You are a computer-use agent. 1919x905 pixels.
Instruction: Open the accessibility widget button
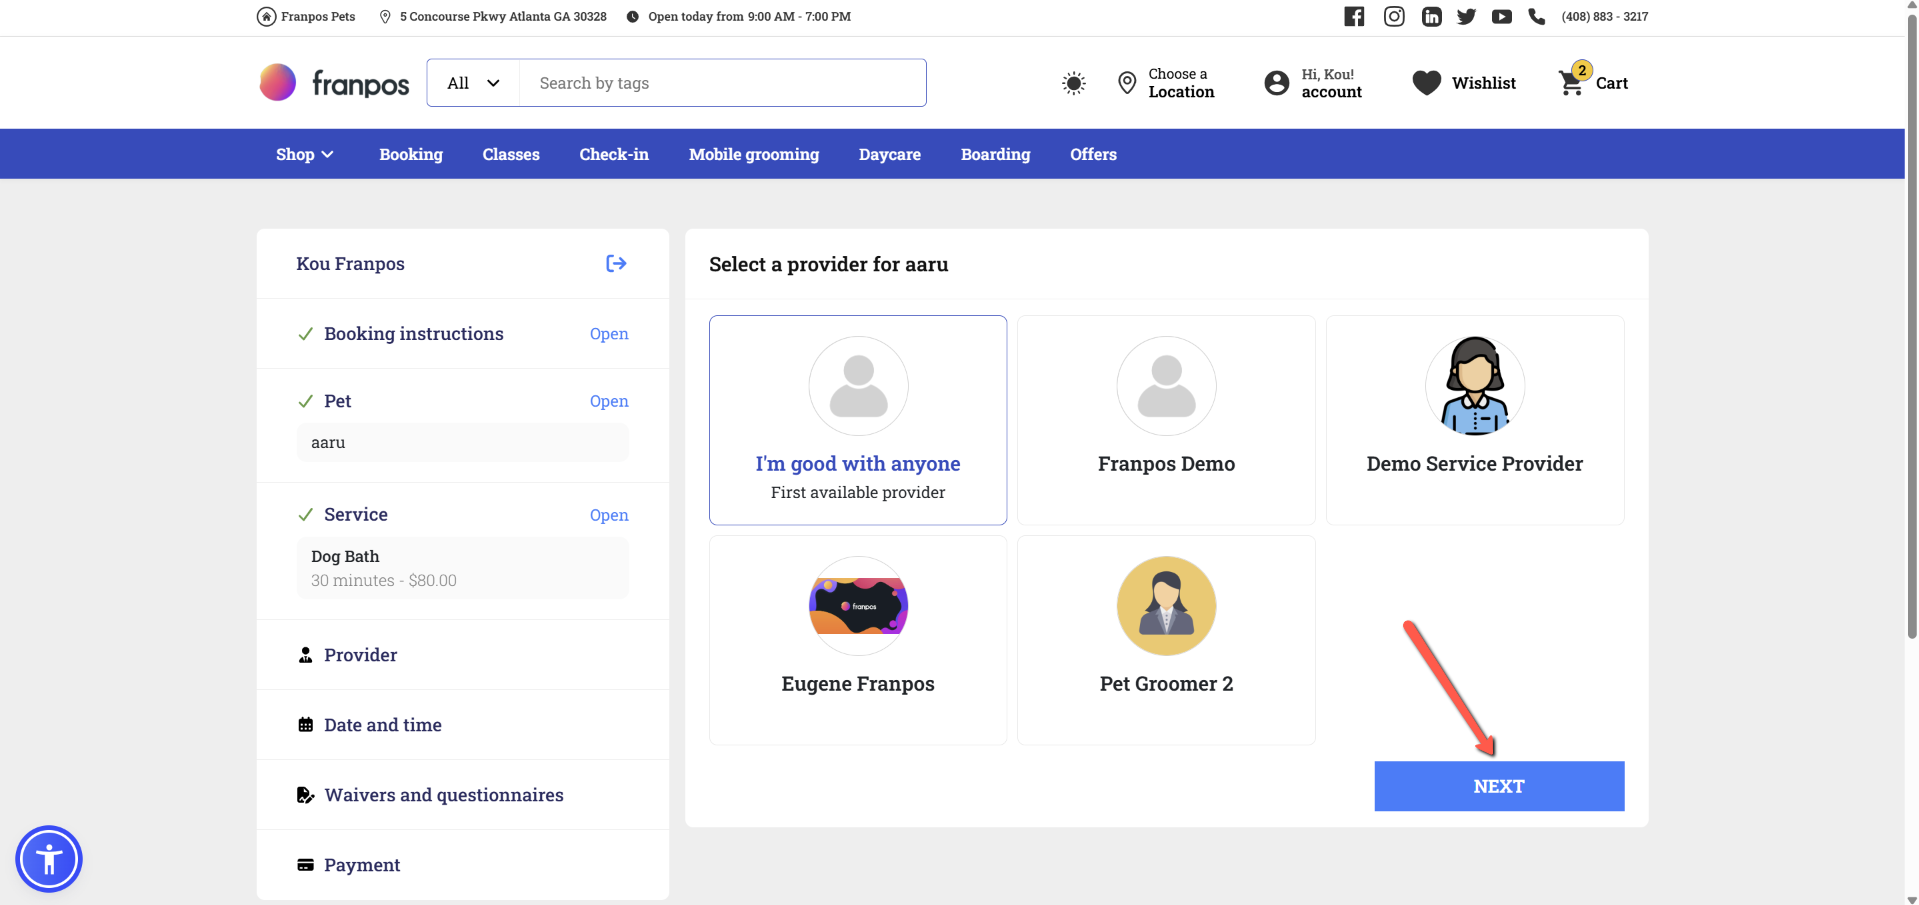click(49, 859)
